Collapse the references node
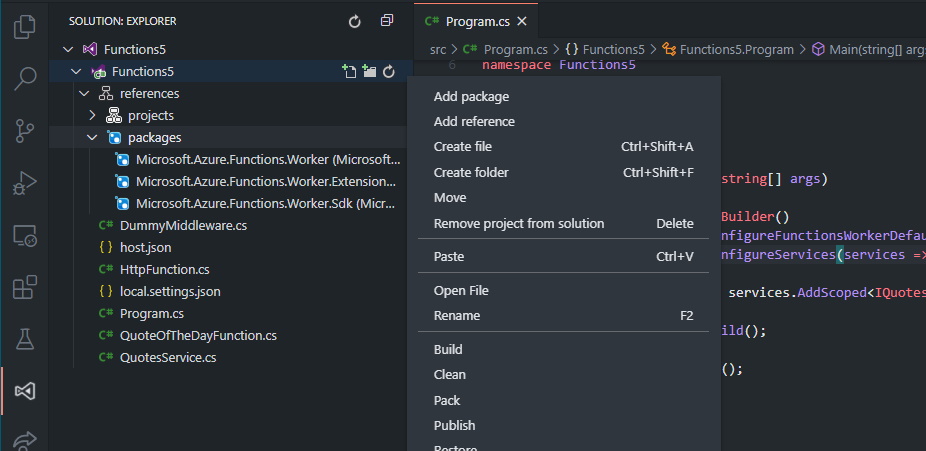The image size is (926, 451). (84, 93)
